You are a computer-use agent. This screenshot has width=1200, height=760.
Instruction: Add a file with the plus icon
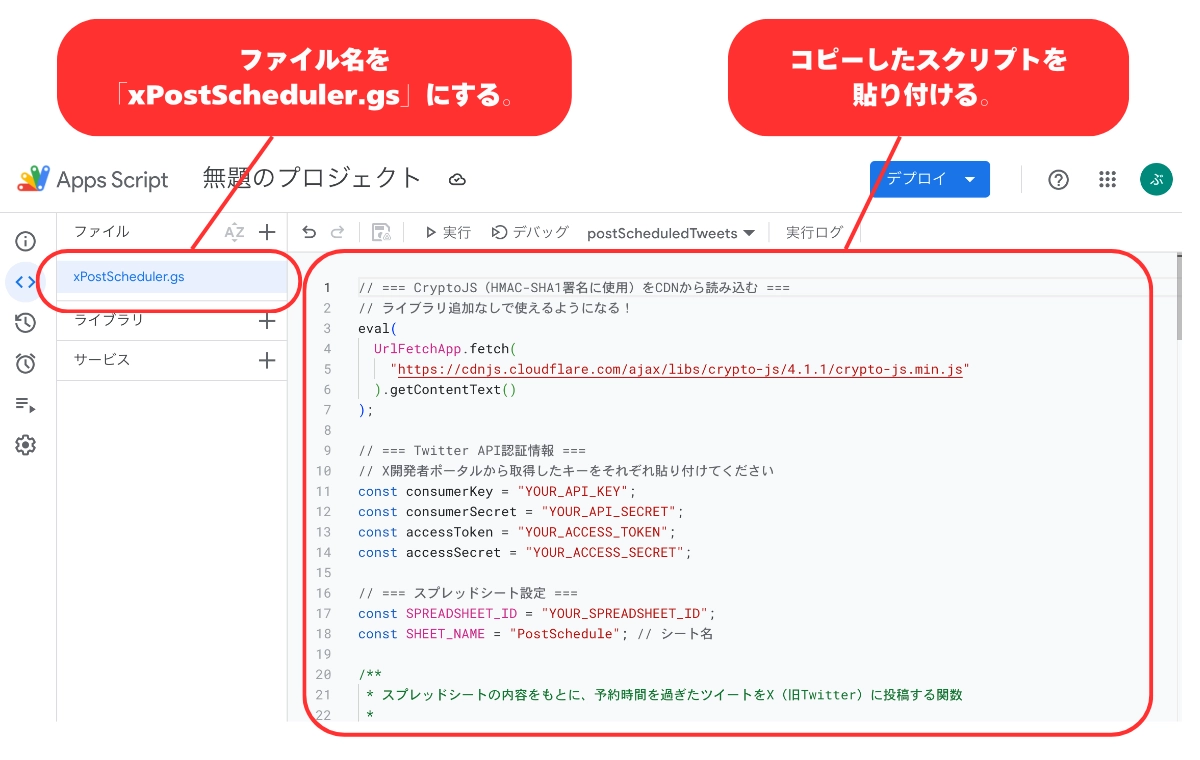tap(267, 232)
